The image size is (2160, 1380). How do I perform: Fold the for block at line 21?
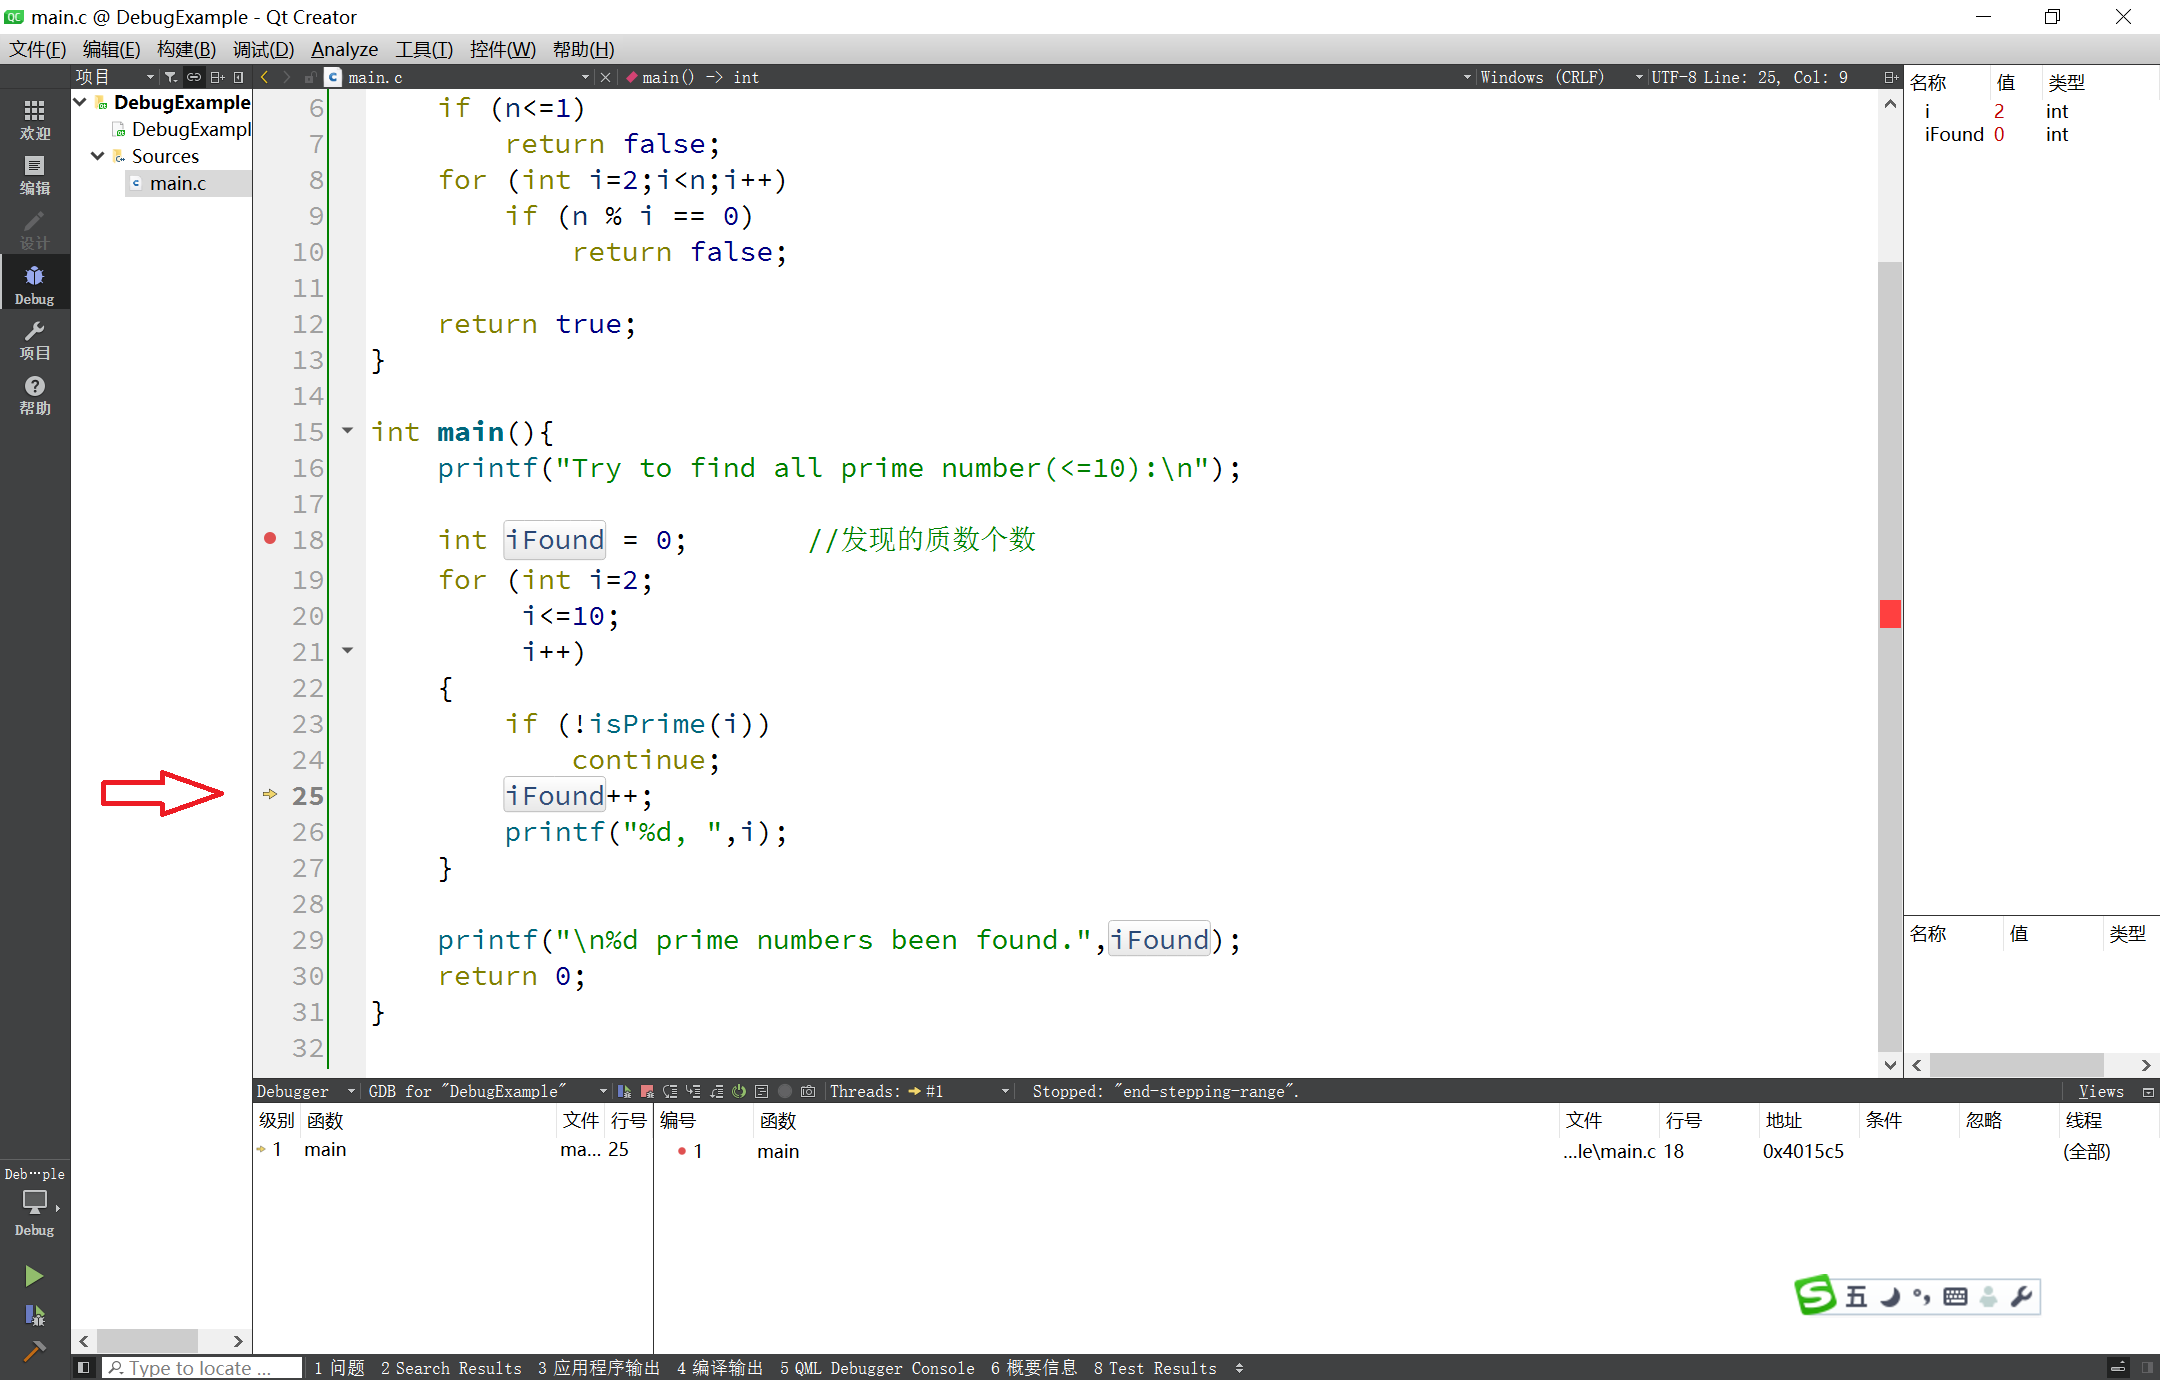tap(348, 651)
